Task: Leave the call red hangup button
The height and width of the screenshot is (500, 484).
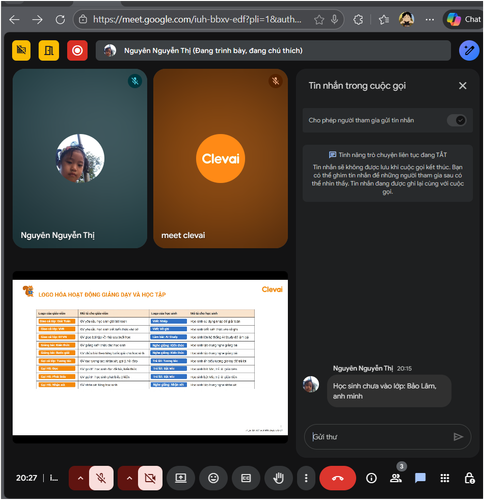Action: coord(338,478)
